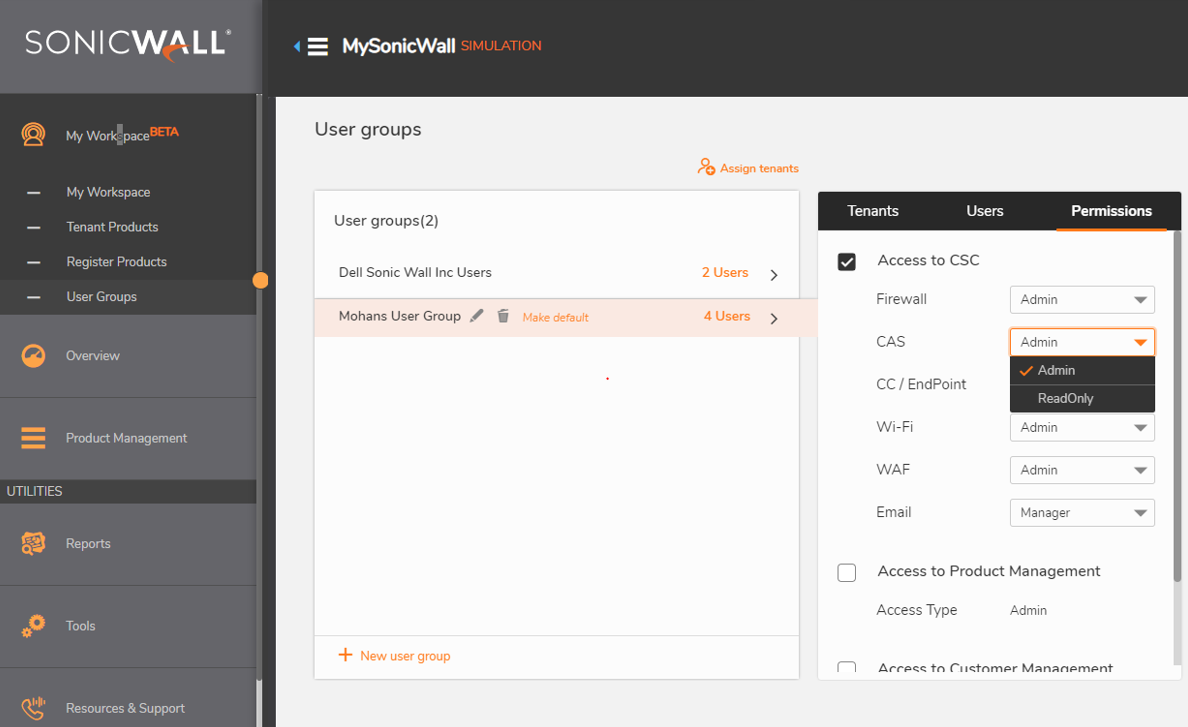Click the Assign tenants link
This screenshot has width=1188, height=727.
coord(748,168)
